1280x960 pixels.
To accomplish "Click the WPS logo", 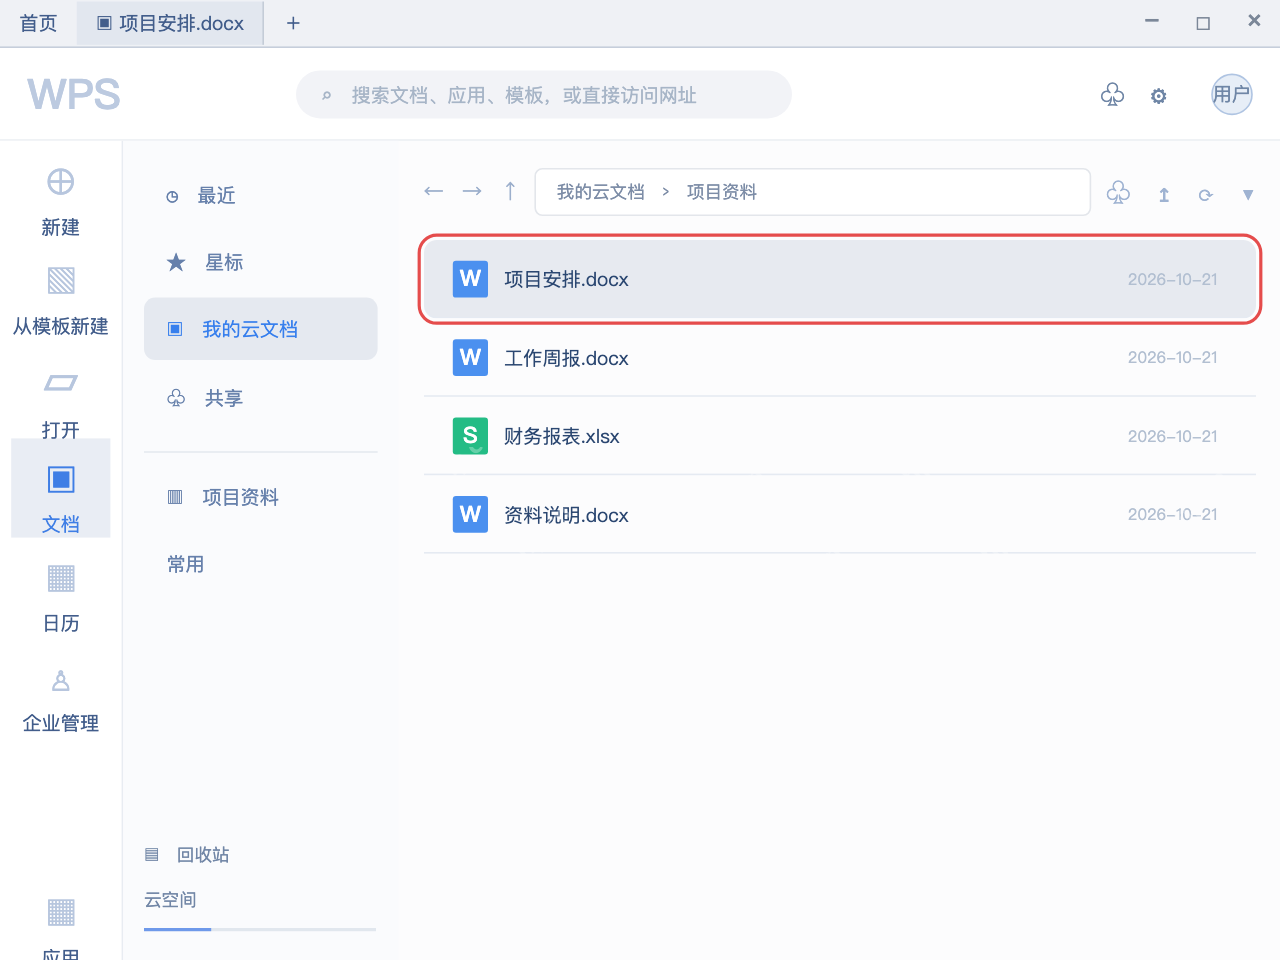I will click(x=74, y=95).
